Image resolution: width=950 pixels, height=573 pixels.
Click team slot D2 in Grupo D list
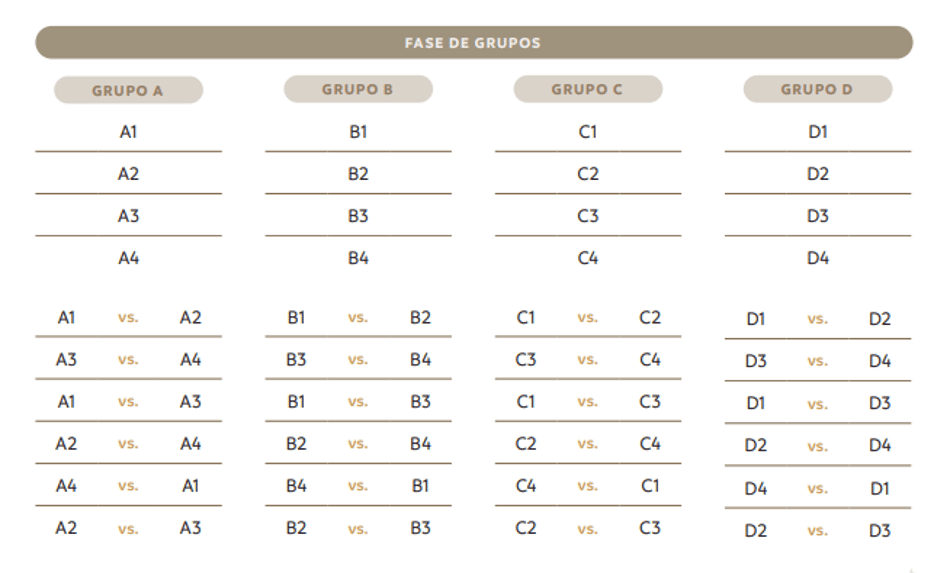(x=817, y=174)
